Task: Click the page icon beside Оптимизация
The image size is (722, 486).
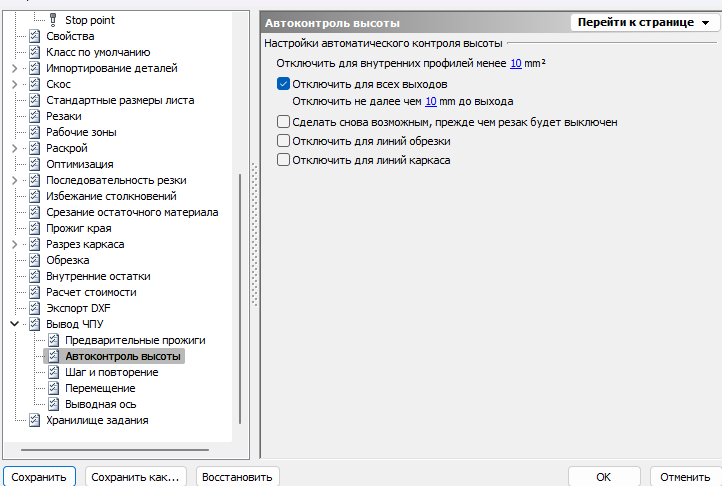Action: point(35,164)
